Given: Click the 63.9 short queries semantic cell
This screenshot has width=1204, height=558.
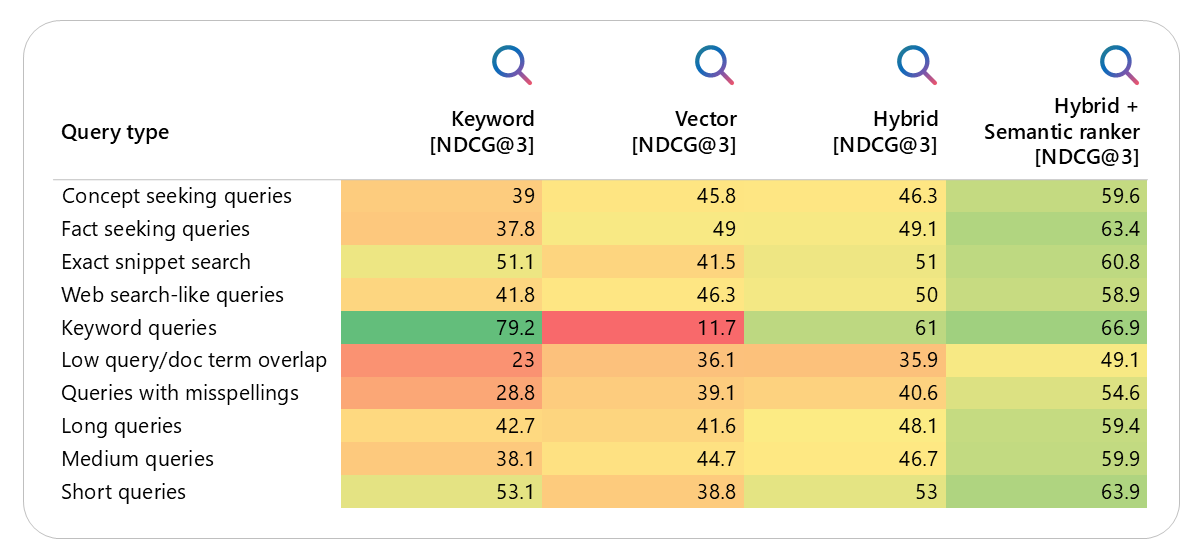Looking at the screenshot, I should point(1046,492).
